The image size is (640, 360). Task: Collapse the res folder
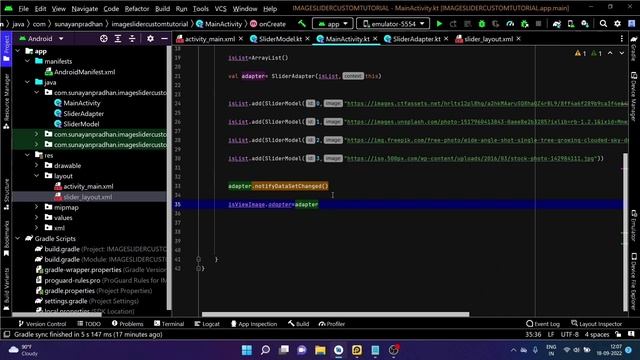click(27, 155)
